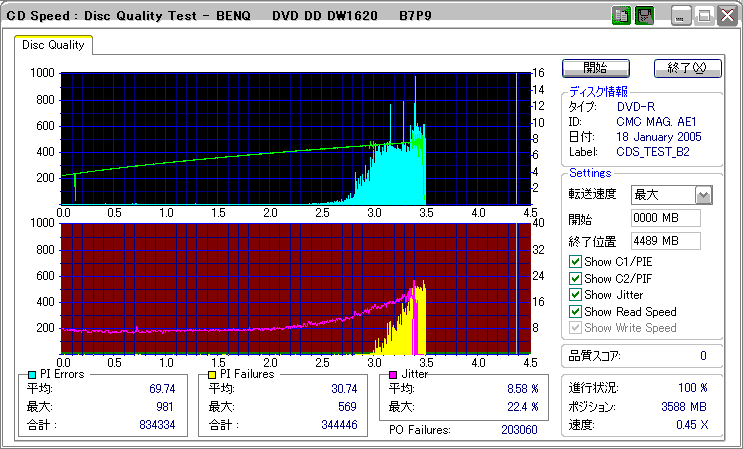Minimize the CD Speed window

pos(680,17)
